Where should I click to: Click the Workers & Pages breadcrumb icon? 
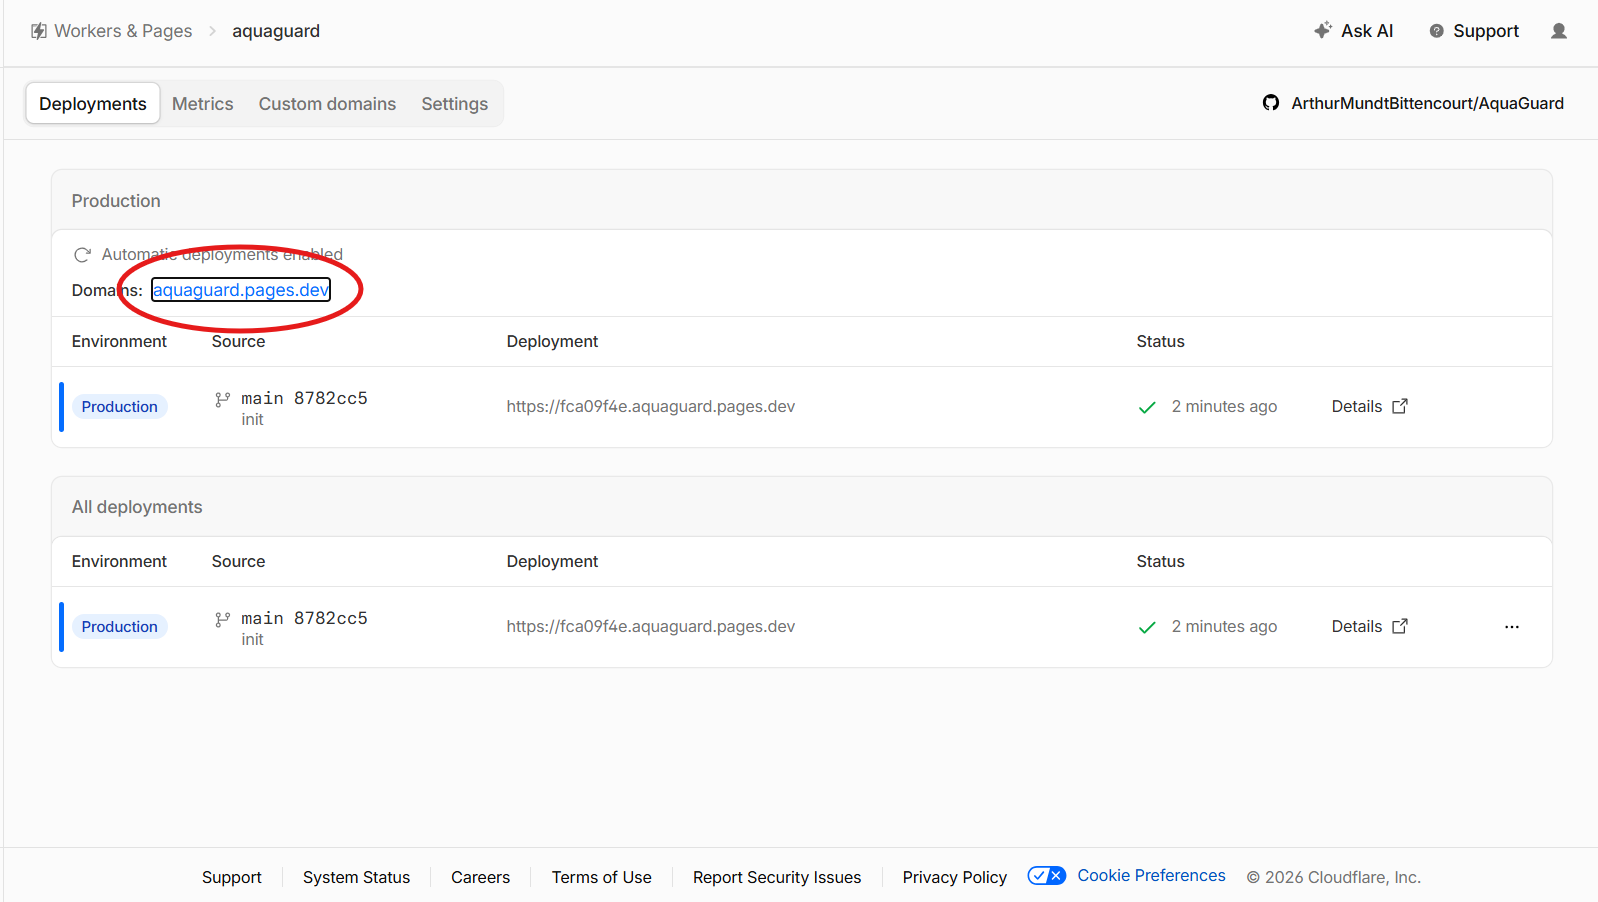(x=39, y=31)
